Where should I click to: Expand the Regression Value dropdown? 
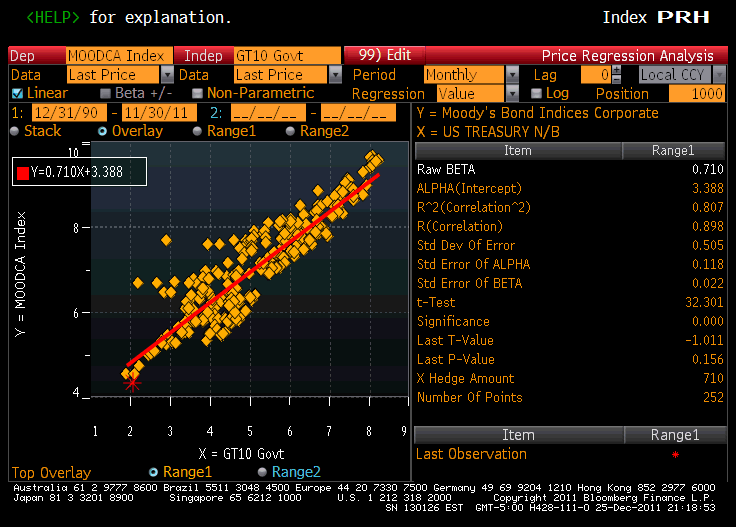[513, 93]
